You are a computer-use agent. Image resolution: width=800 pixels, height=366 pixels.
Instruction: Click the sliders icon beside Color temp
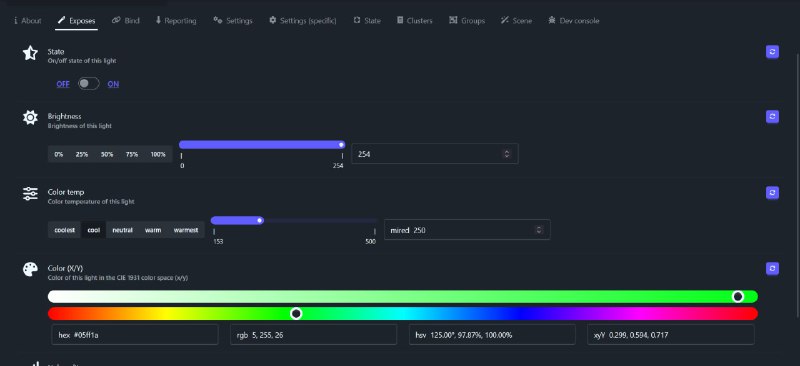[x=30, y=193]
